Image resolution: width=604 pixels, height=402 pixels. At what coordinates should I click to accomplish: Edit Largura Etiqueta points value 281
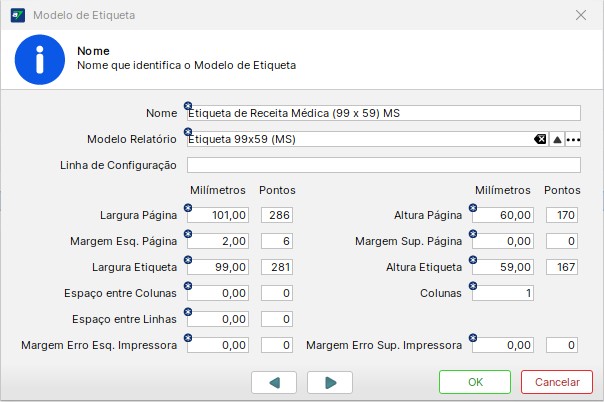pos(277,267)
